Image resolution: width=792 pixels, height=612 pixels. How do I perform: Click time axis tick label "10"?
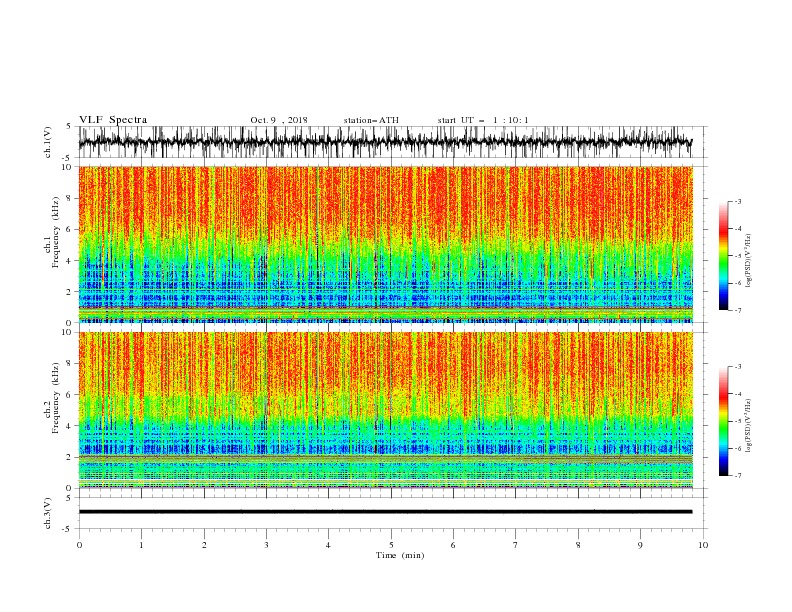[703, 545]
